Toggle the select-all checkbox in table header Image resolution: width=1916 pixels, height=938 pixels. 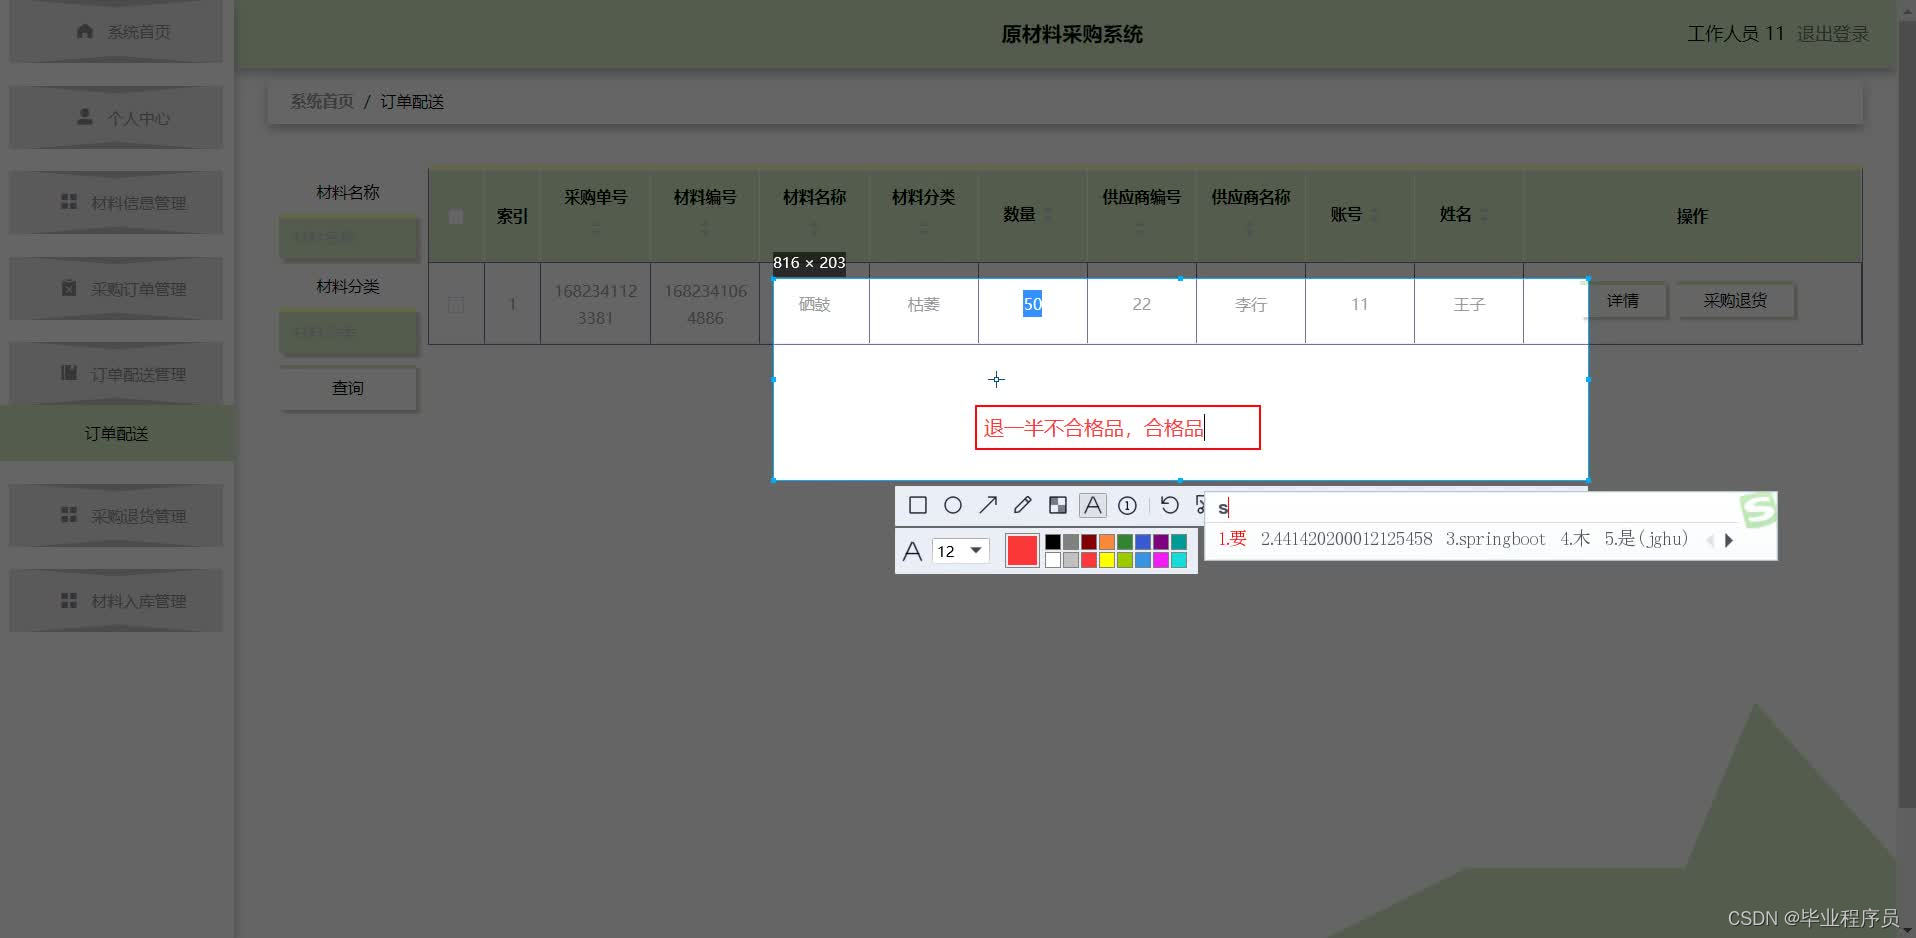(x=456, y=216)
